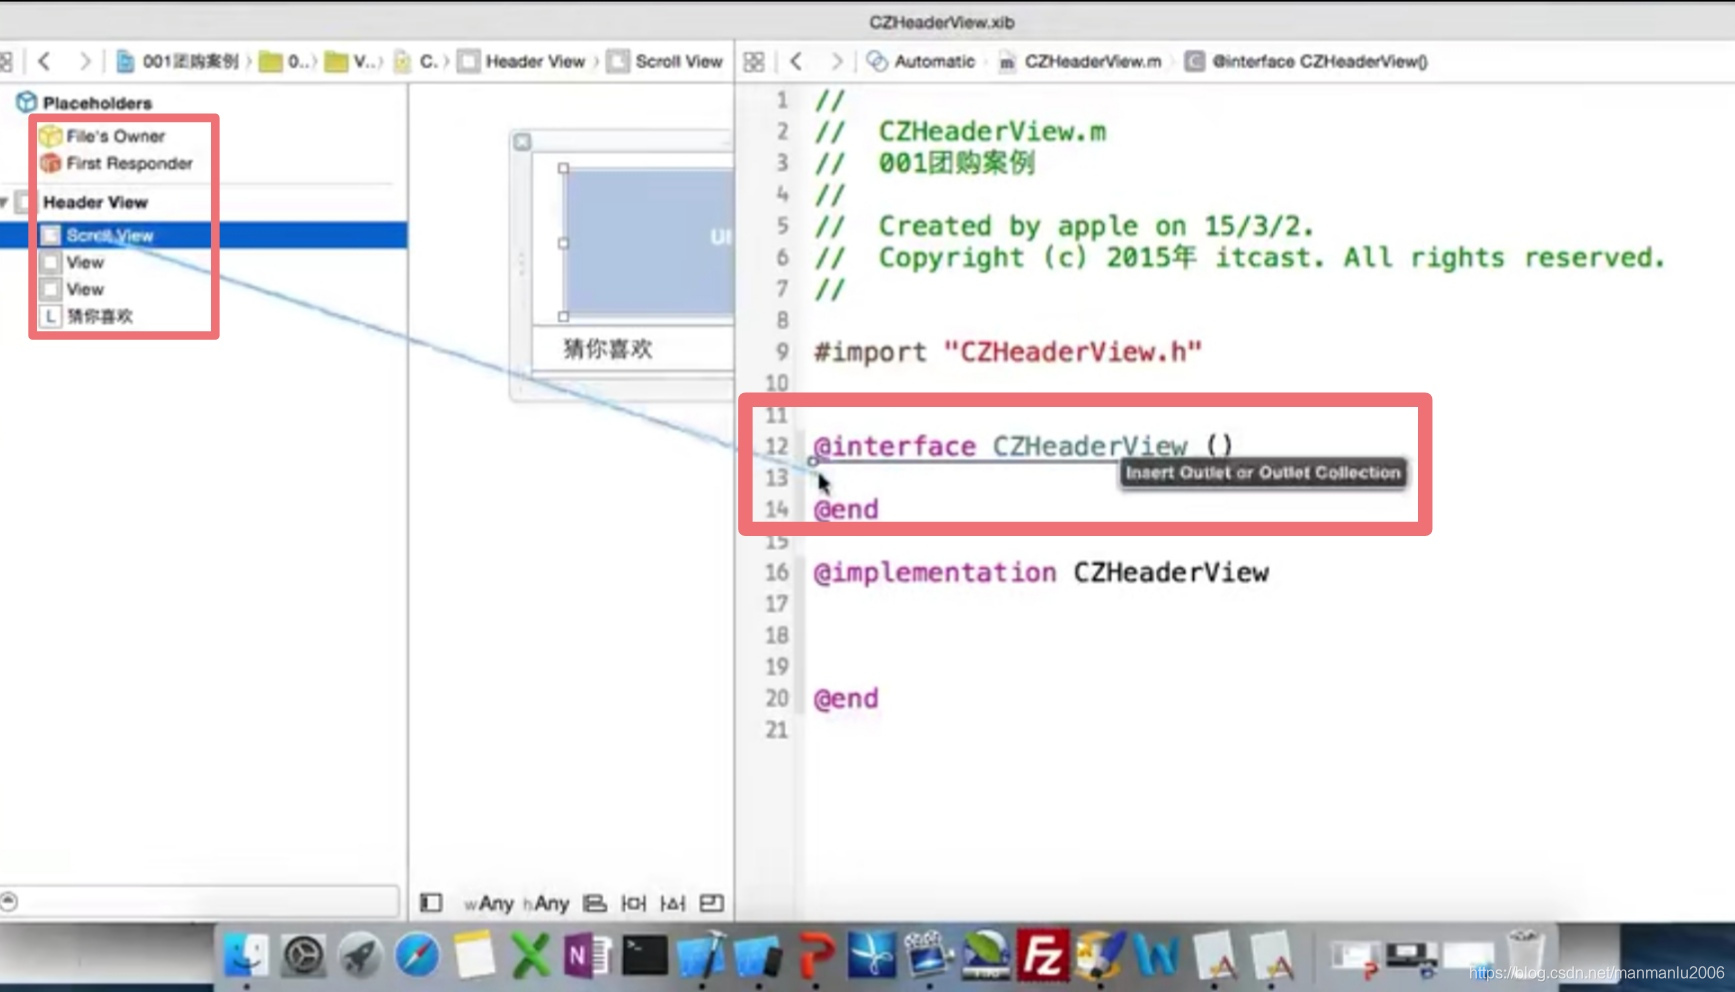Screen dimensions: 1735x992
Task: Open Notes from the Dock
Action: tap(473, 955)
